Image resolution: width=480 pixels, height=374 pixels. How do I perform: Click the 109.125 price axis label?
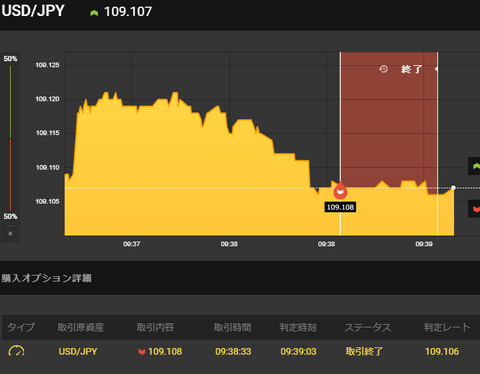click(47, 65)
